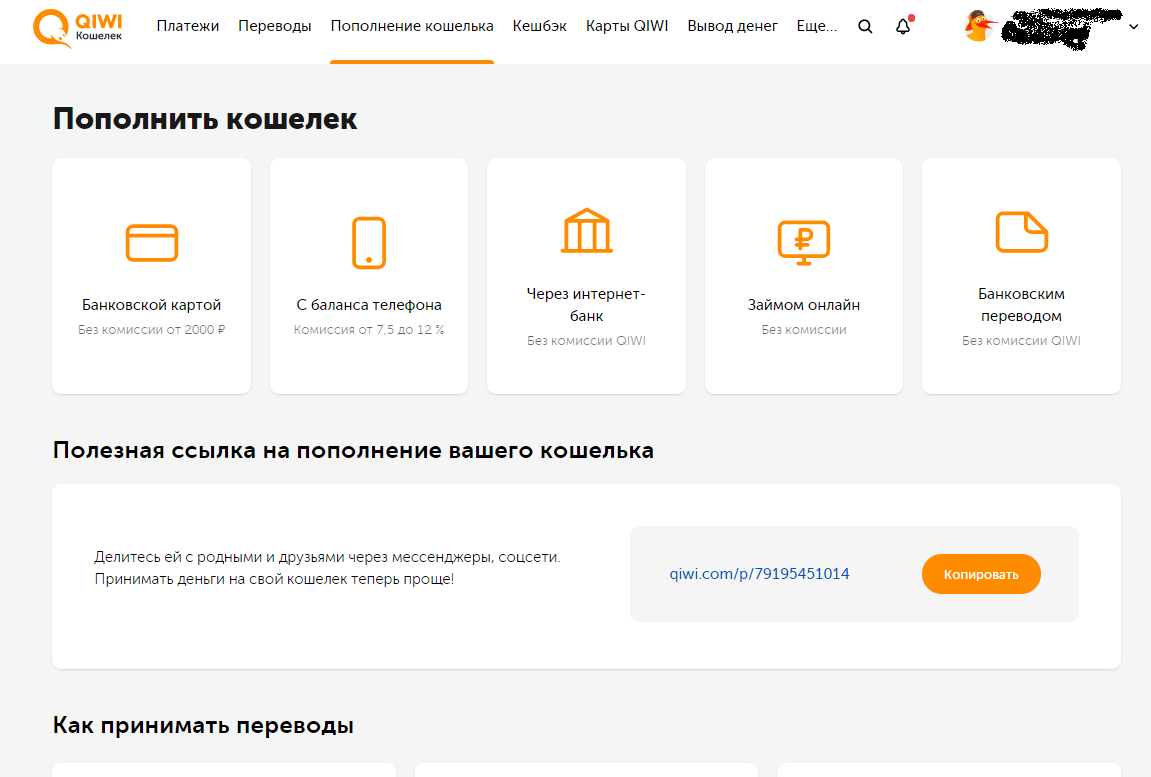Open the Платежи menu item
This screenshot has height=777, width=1151.
188,26
